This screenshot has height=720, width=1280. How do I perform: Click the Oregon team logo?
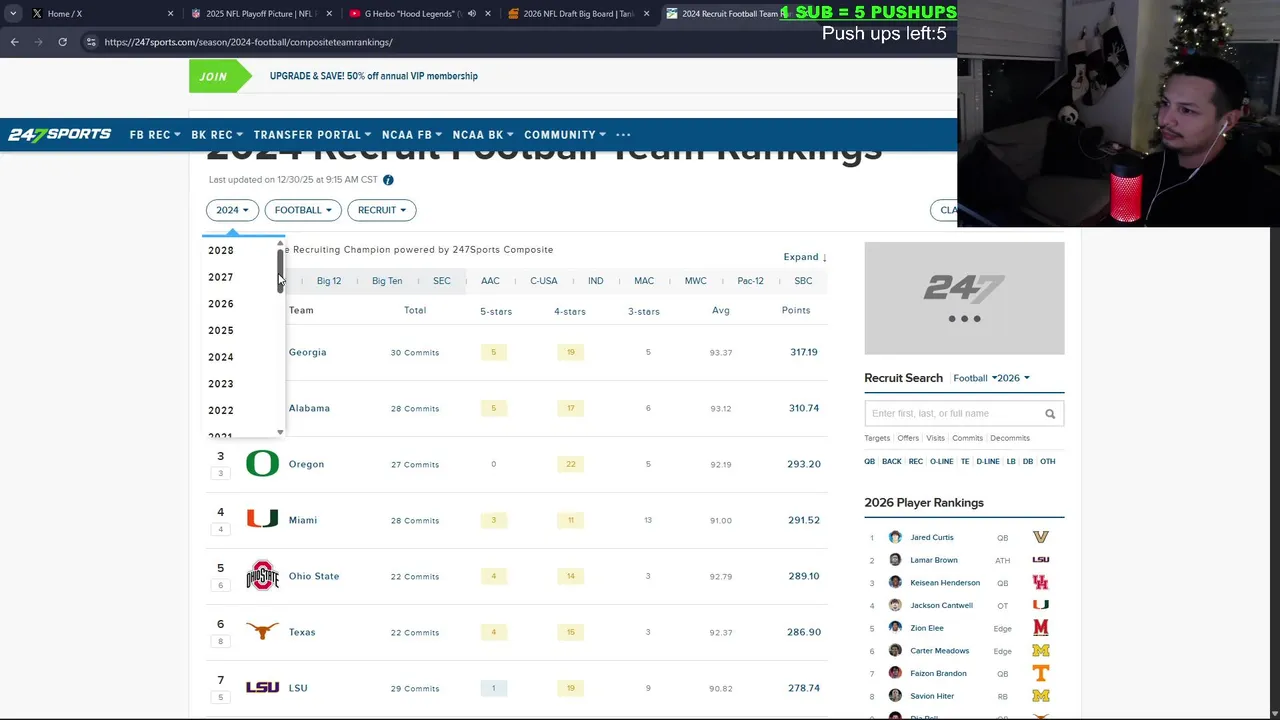262,464
